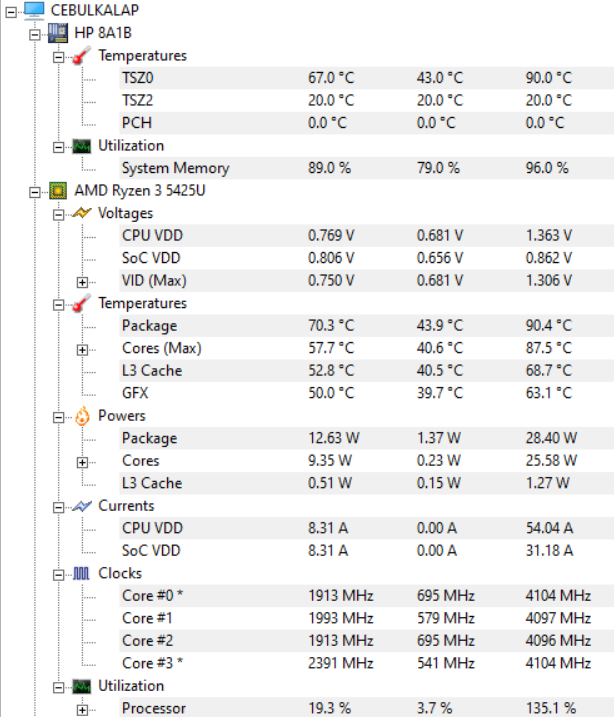This screenshot has height=717, width=614.
Task: Select the PCH temperature row
Action: (x=367, y=123)
